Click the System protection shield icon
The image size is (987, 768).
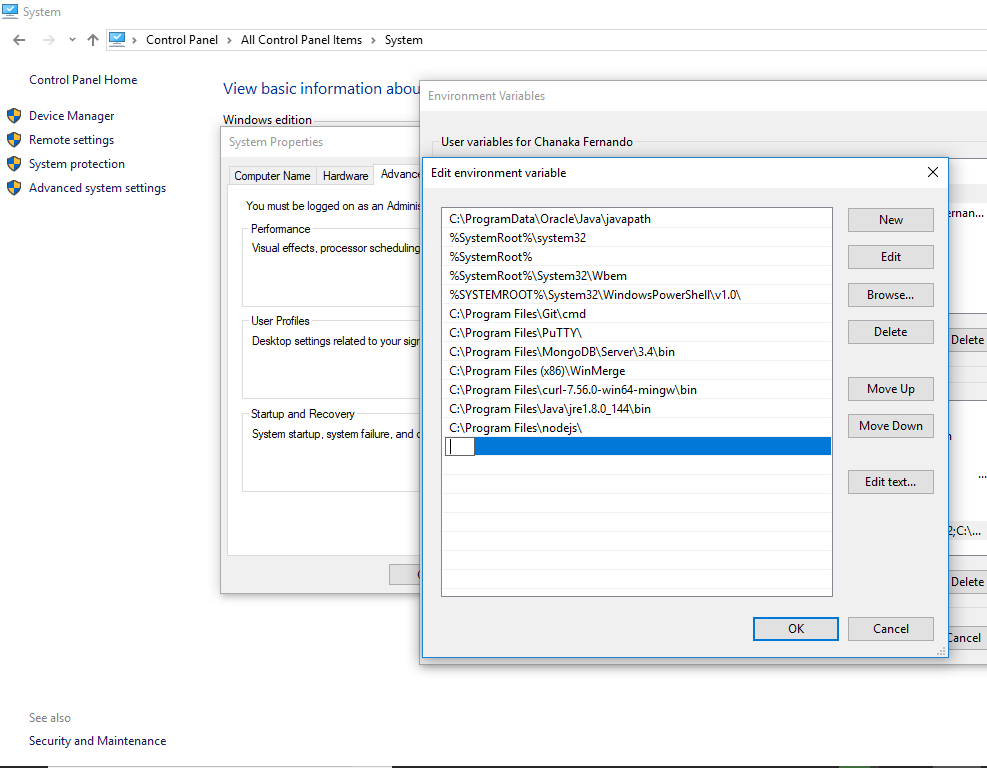pos(14,163)
